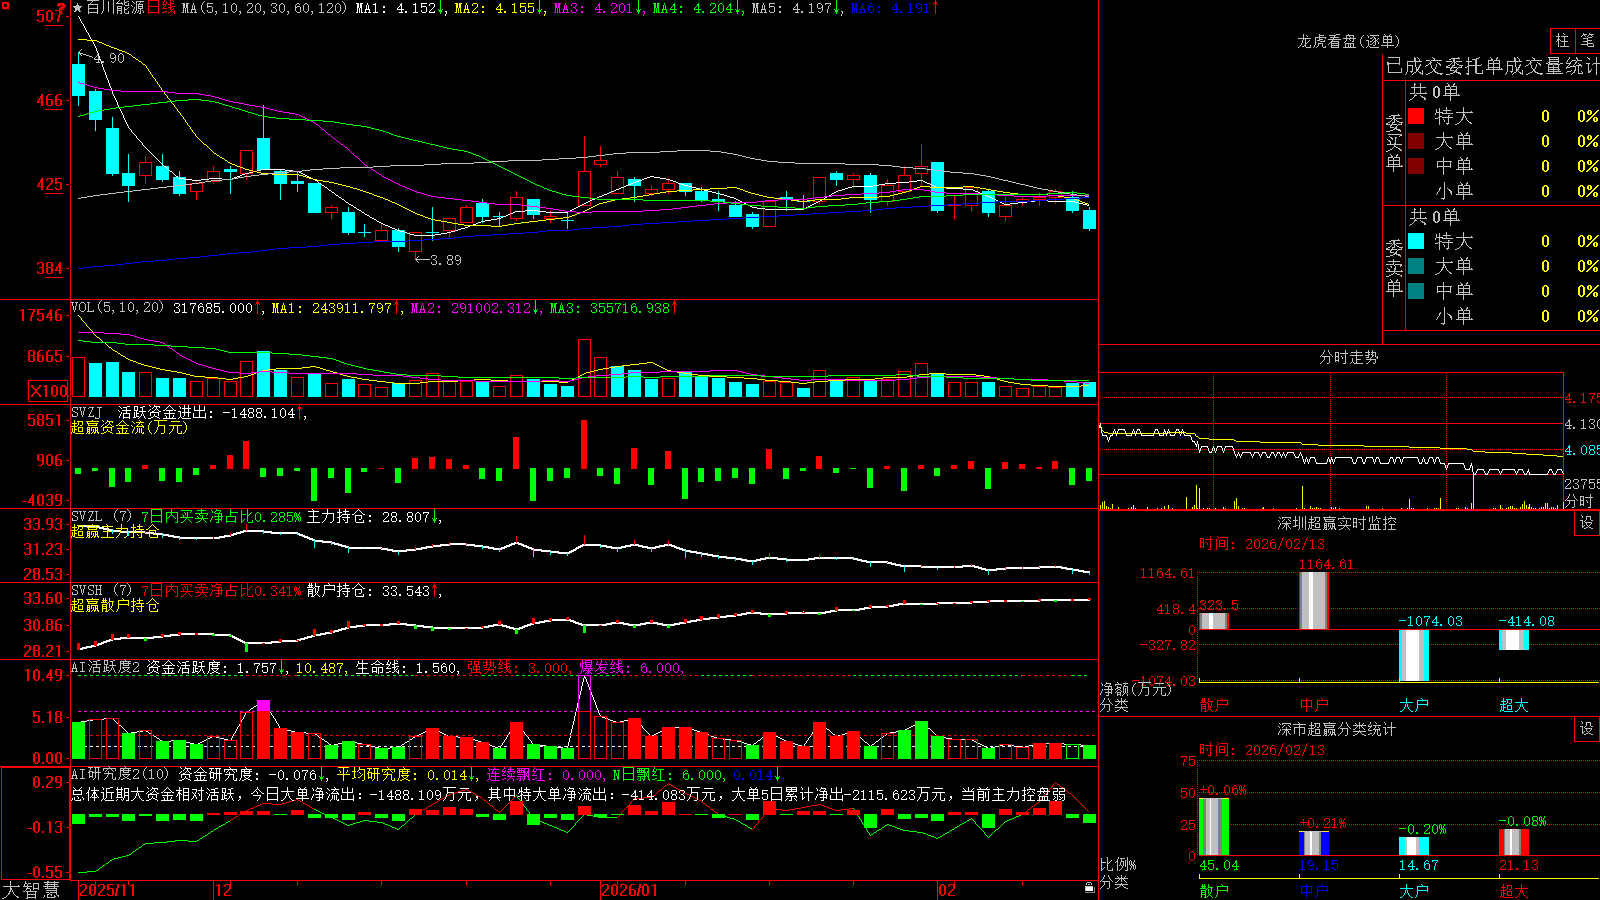Click the 委卖单 vertical label
Screen dimensions: 1600x900
[x=1394, y=267]
